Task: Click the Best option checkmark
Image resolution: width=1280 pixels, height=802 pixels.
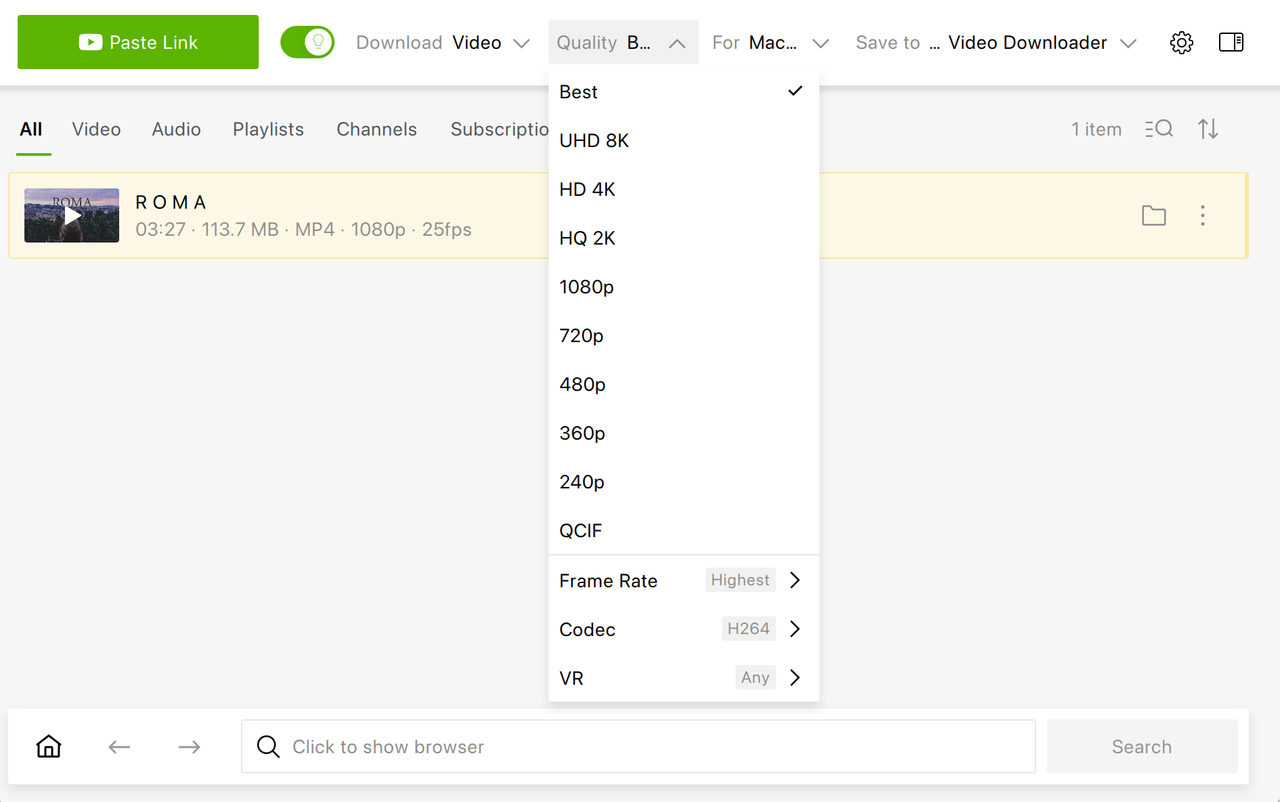Action: pyautogui.click(x=795, y=91)
